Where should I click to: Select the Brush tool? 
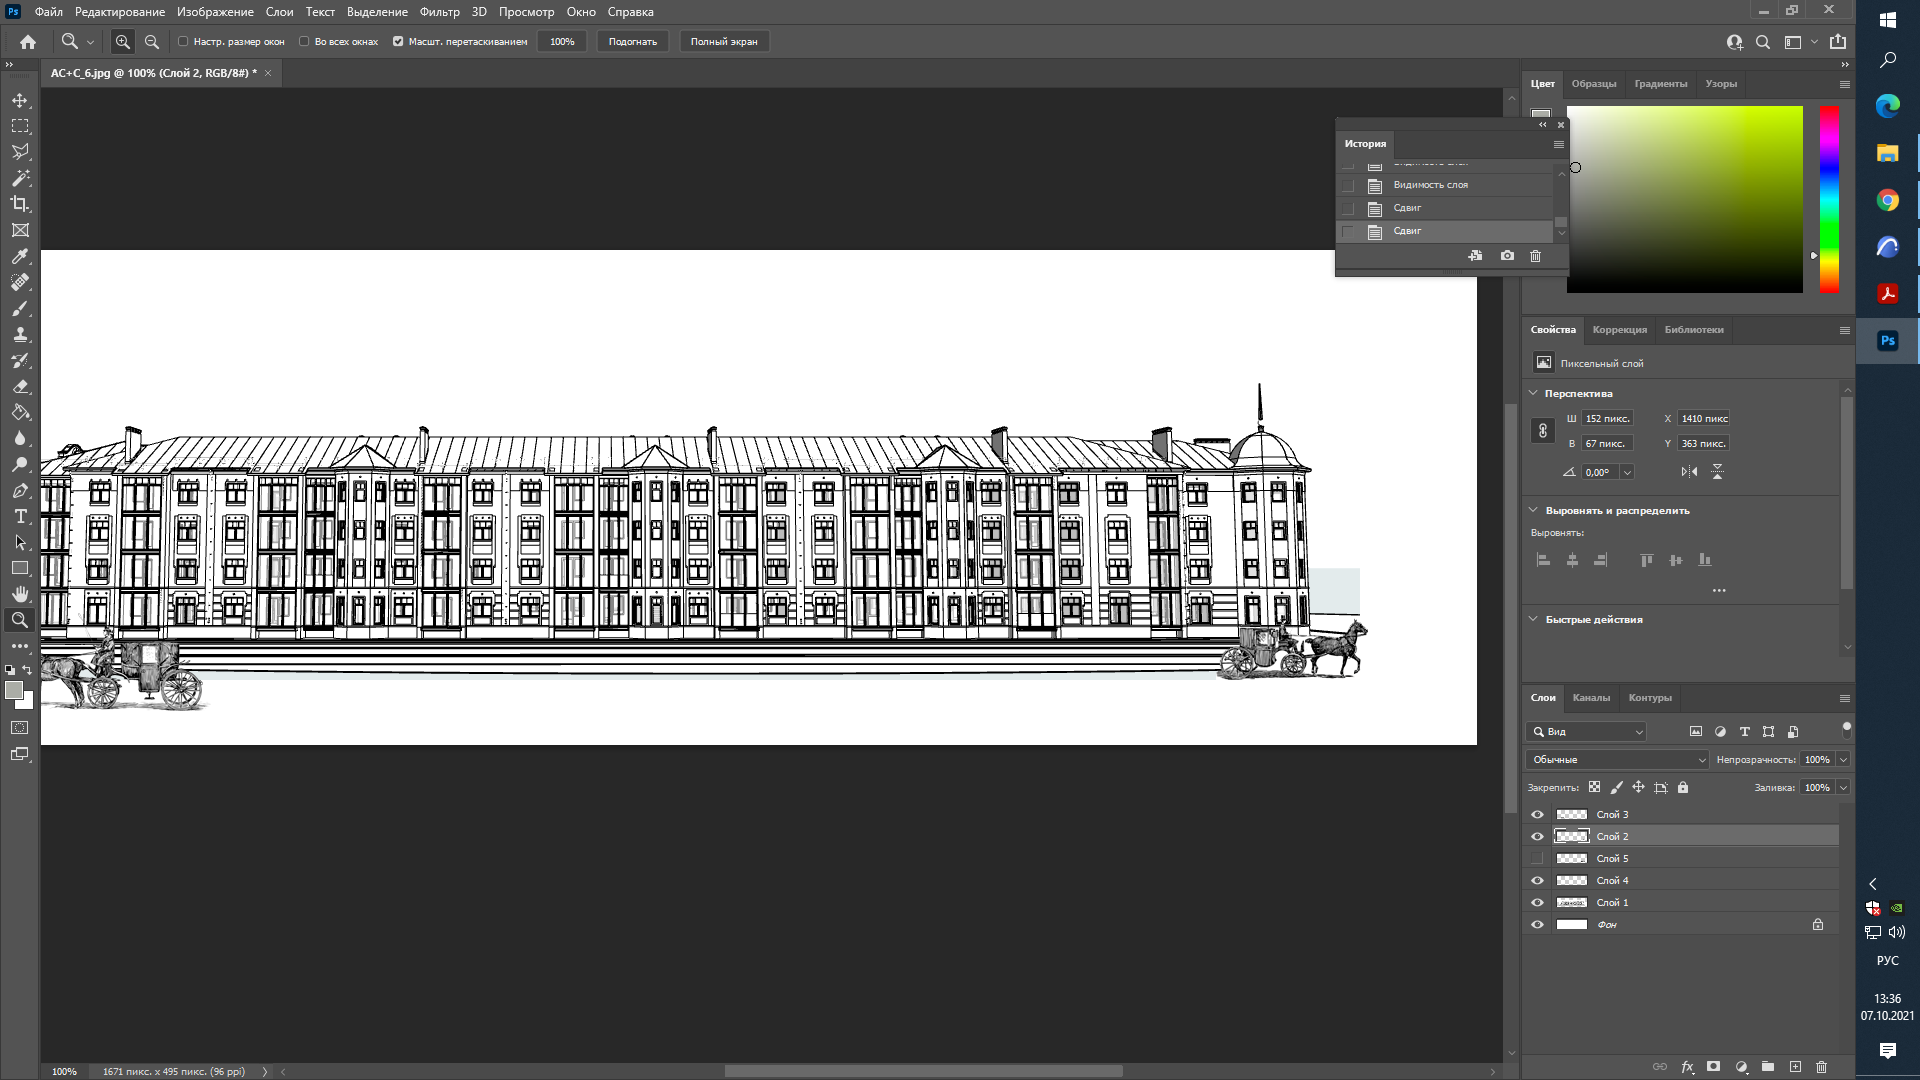point(20,308)
